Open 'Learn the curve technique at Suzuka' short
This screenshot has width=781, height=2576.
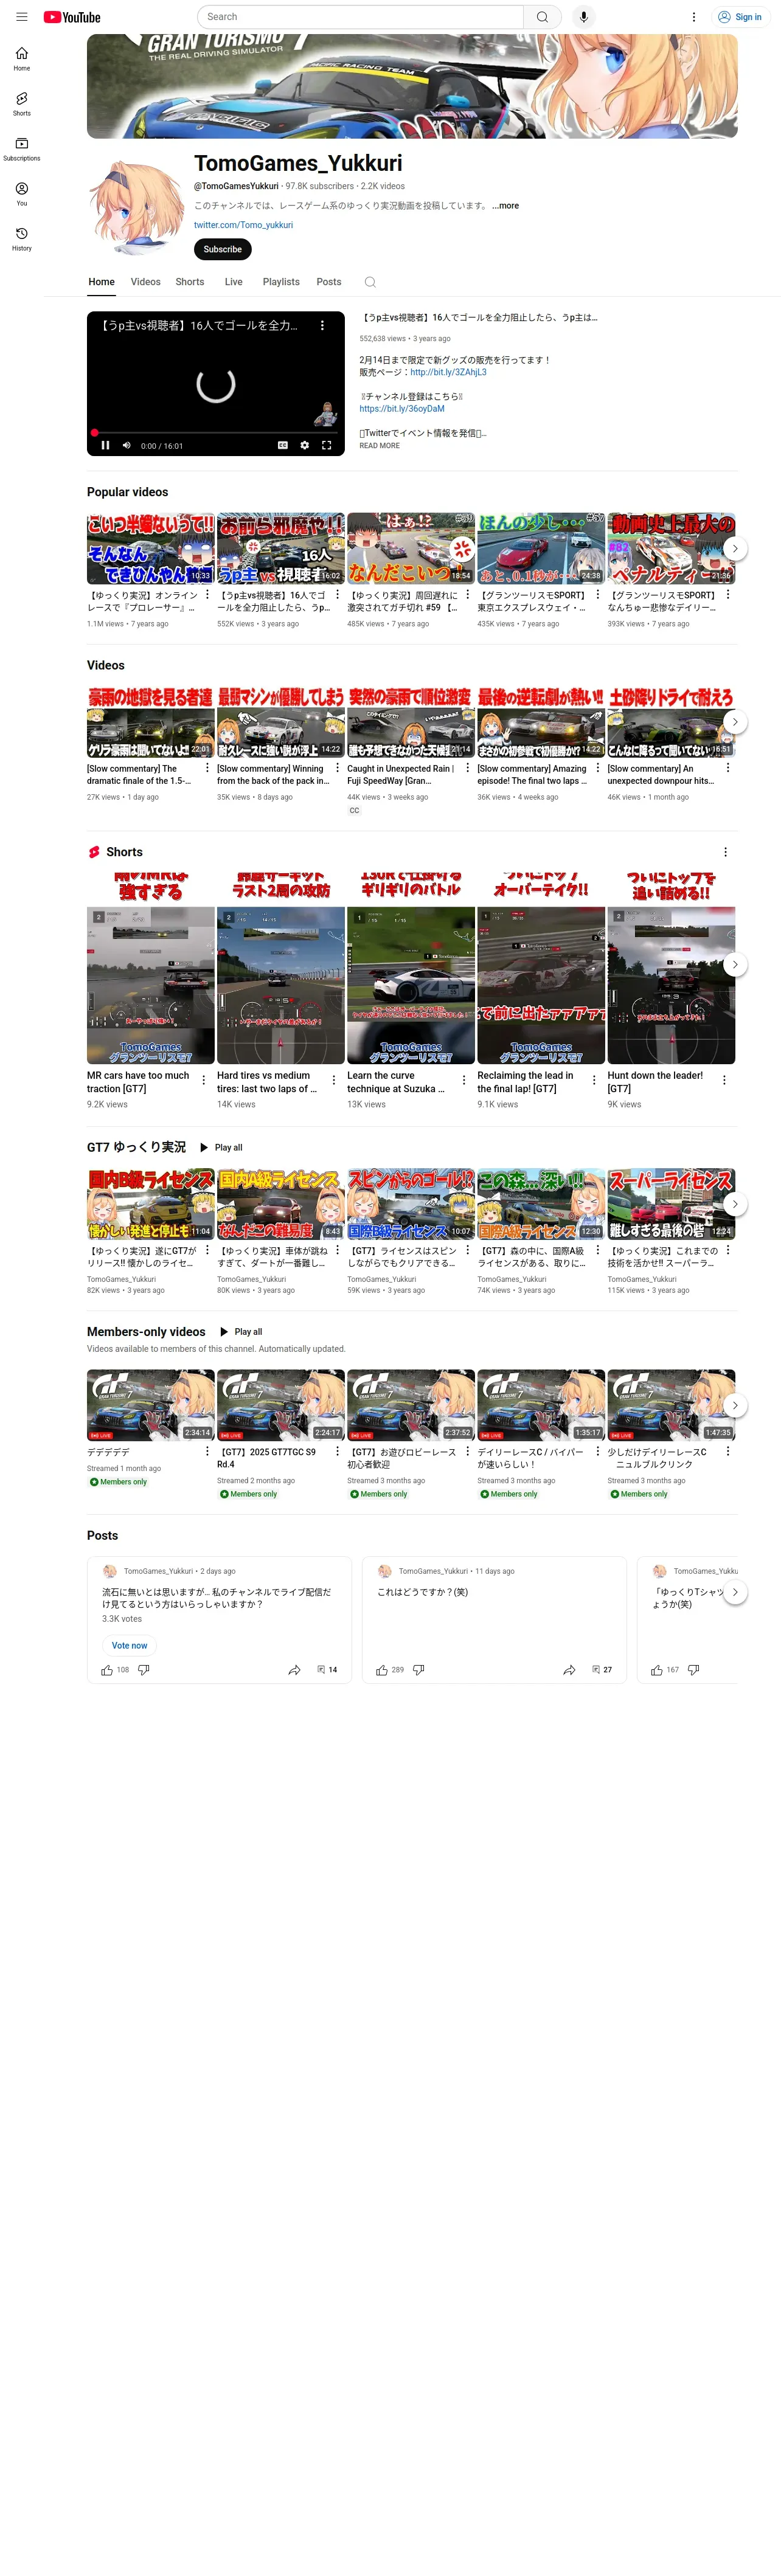(411, 969)
